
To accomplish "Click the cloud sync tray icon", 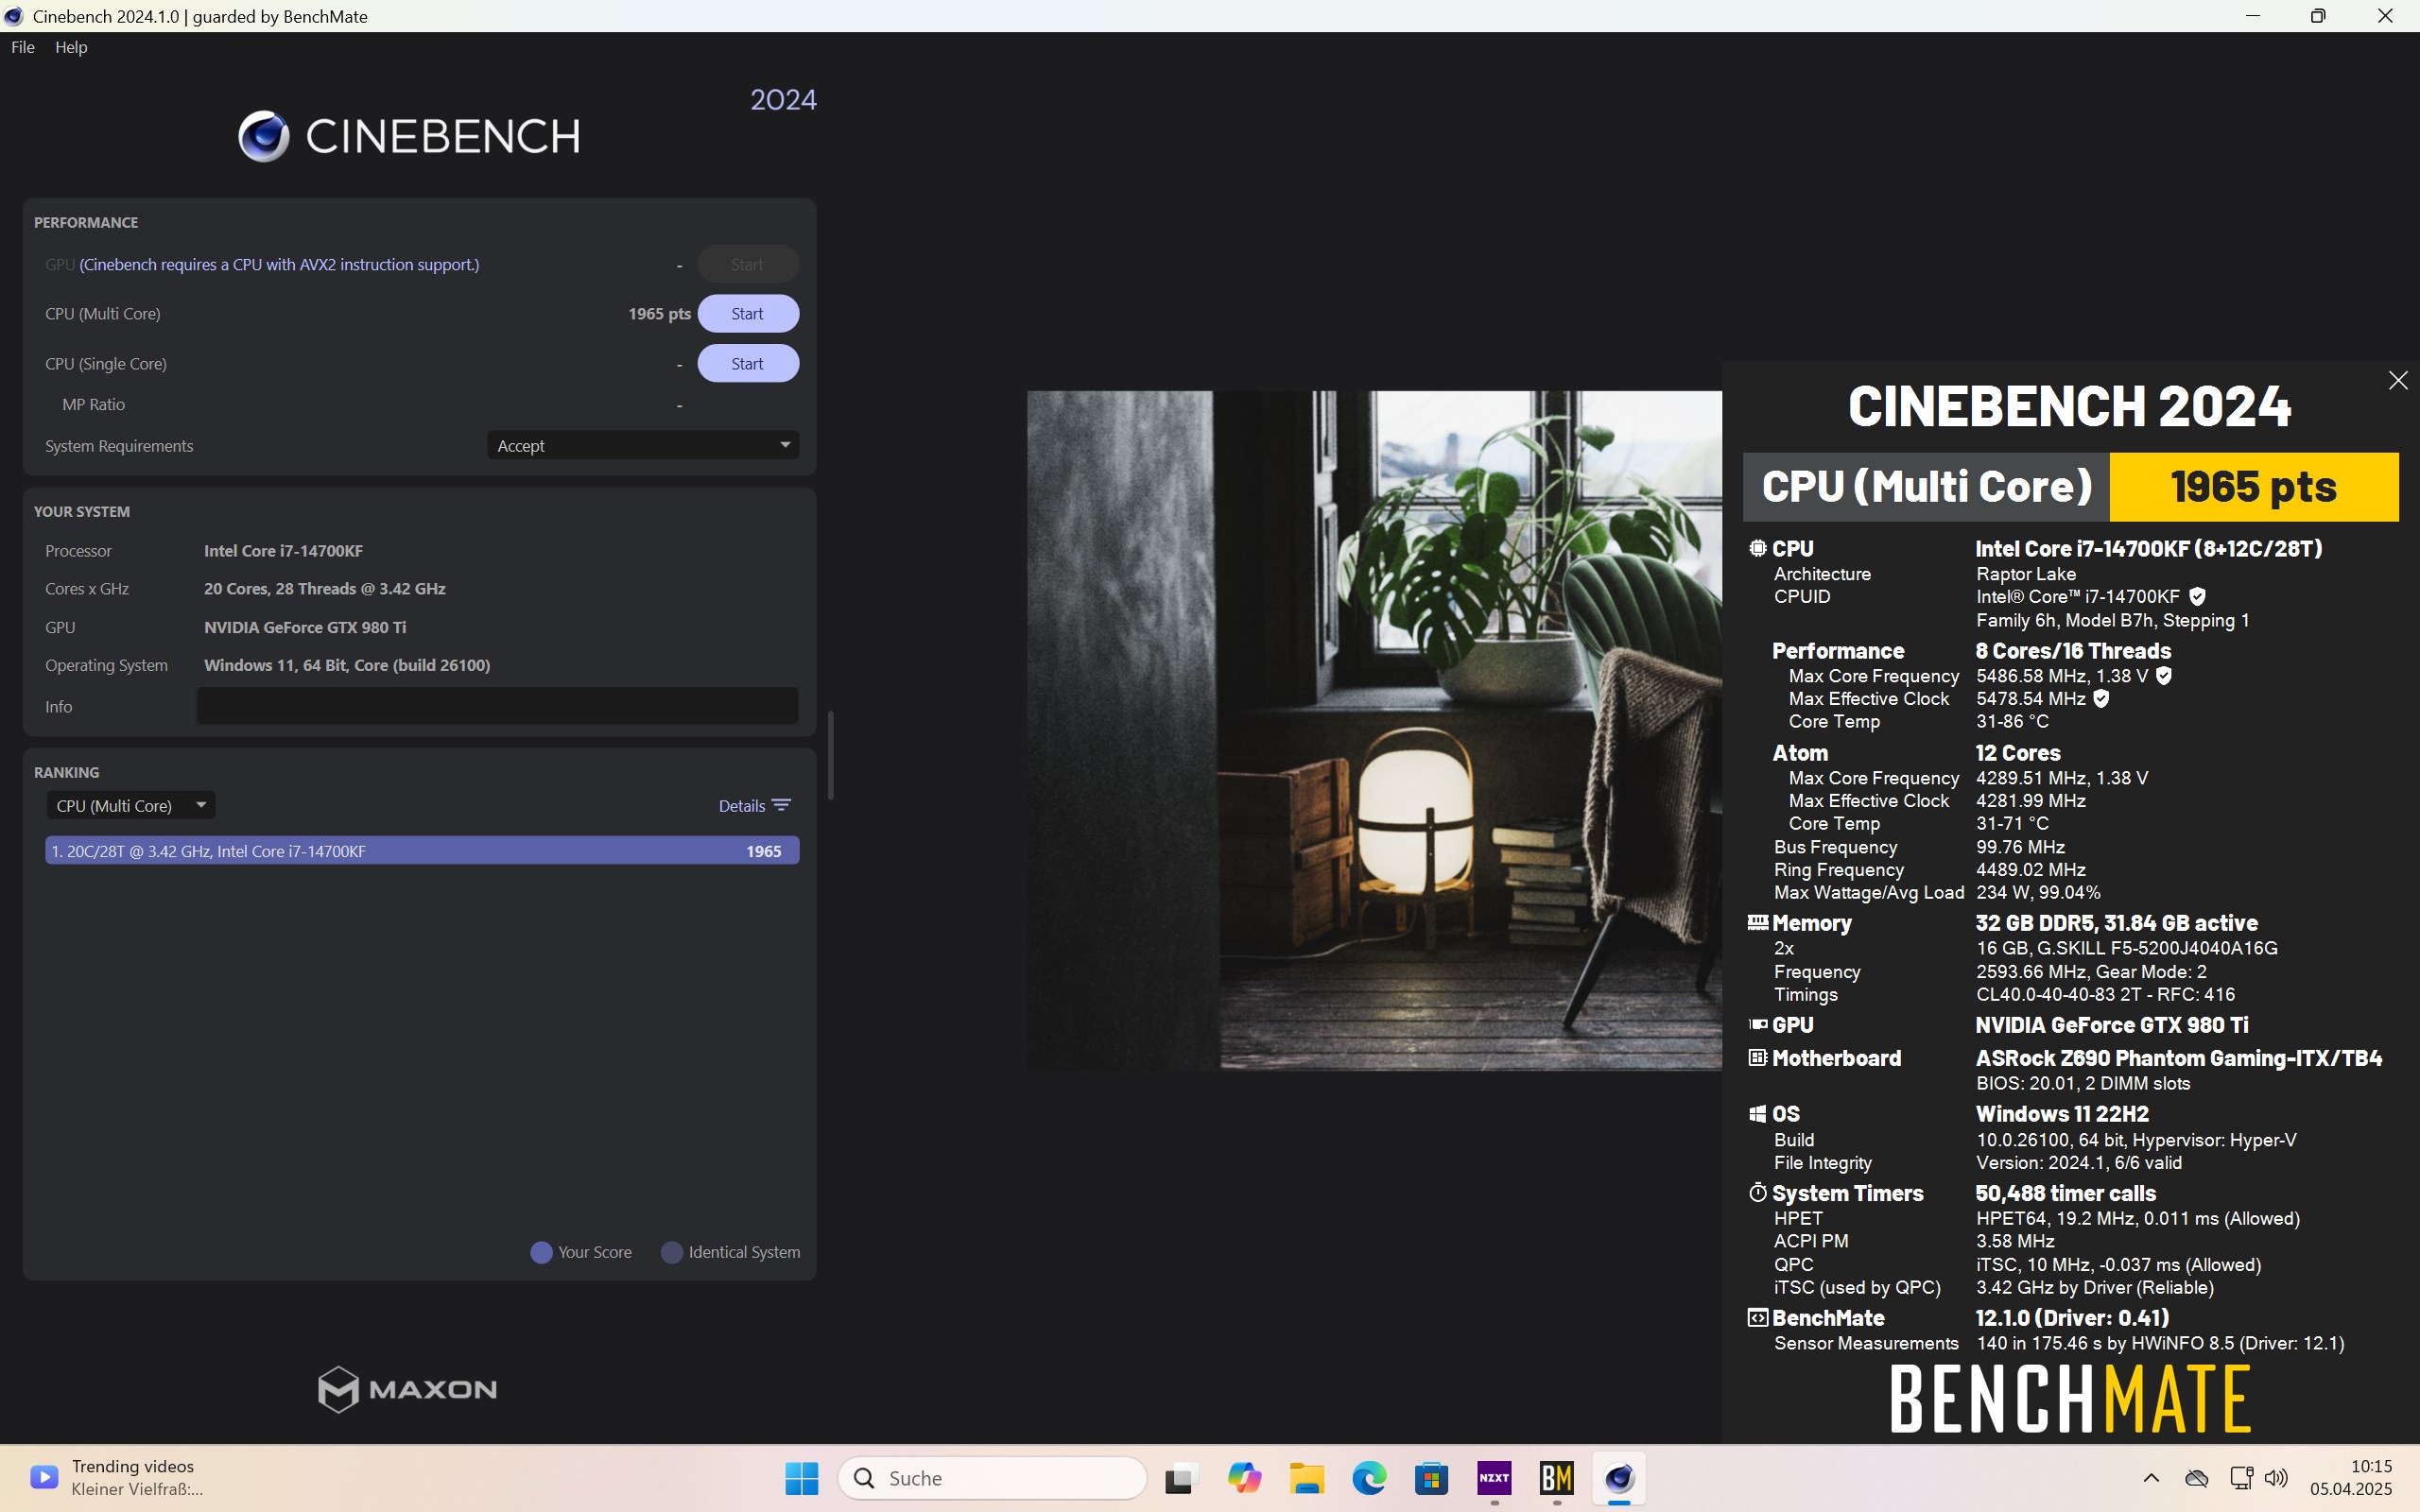I will (2197, 1478).
